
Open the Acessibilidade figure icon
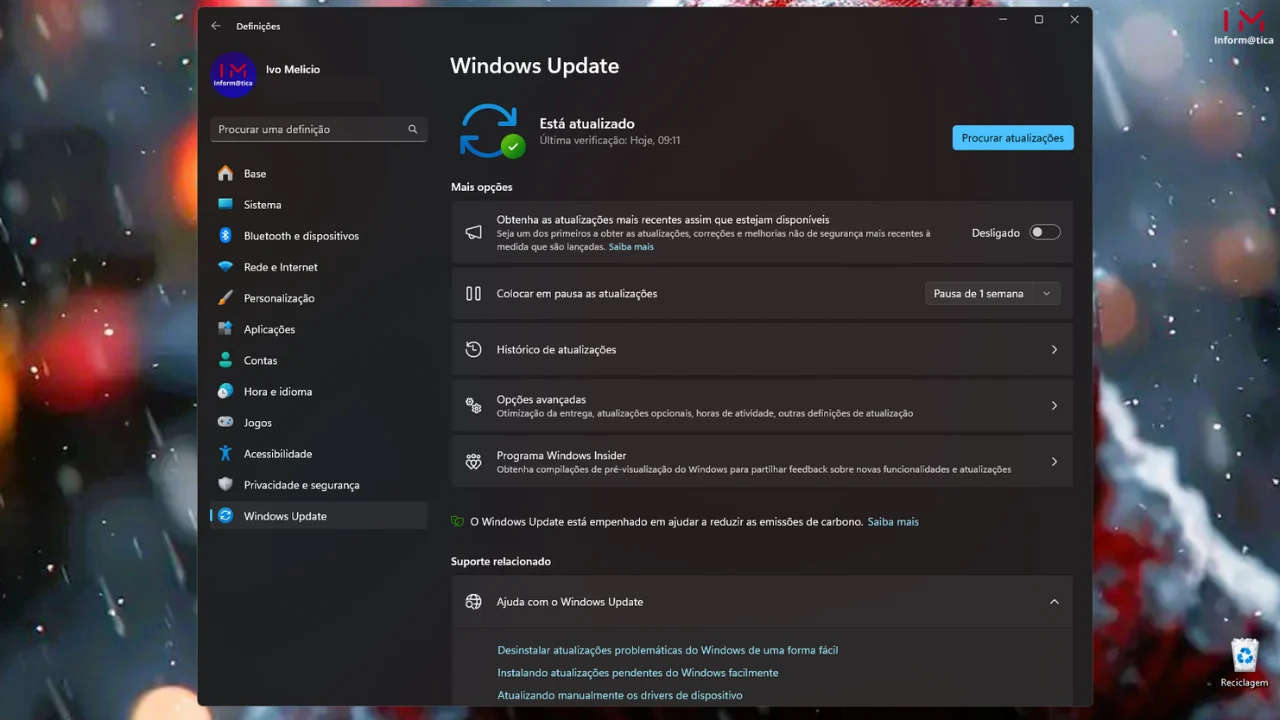tap(225, 453)
